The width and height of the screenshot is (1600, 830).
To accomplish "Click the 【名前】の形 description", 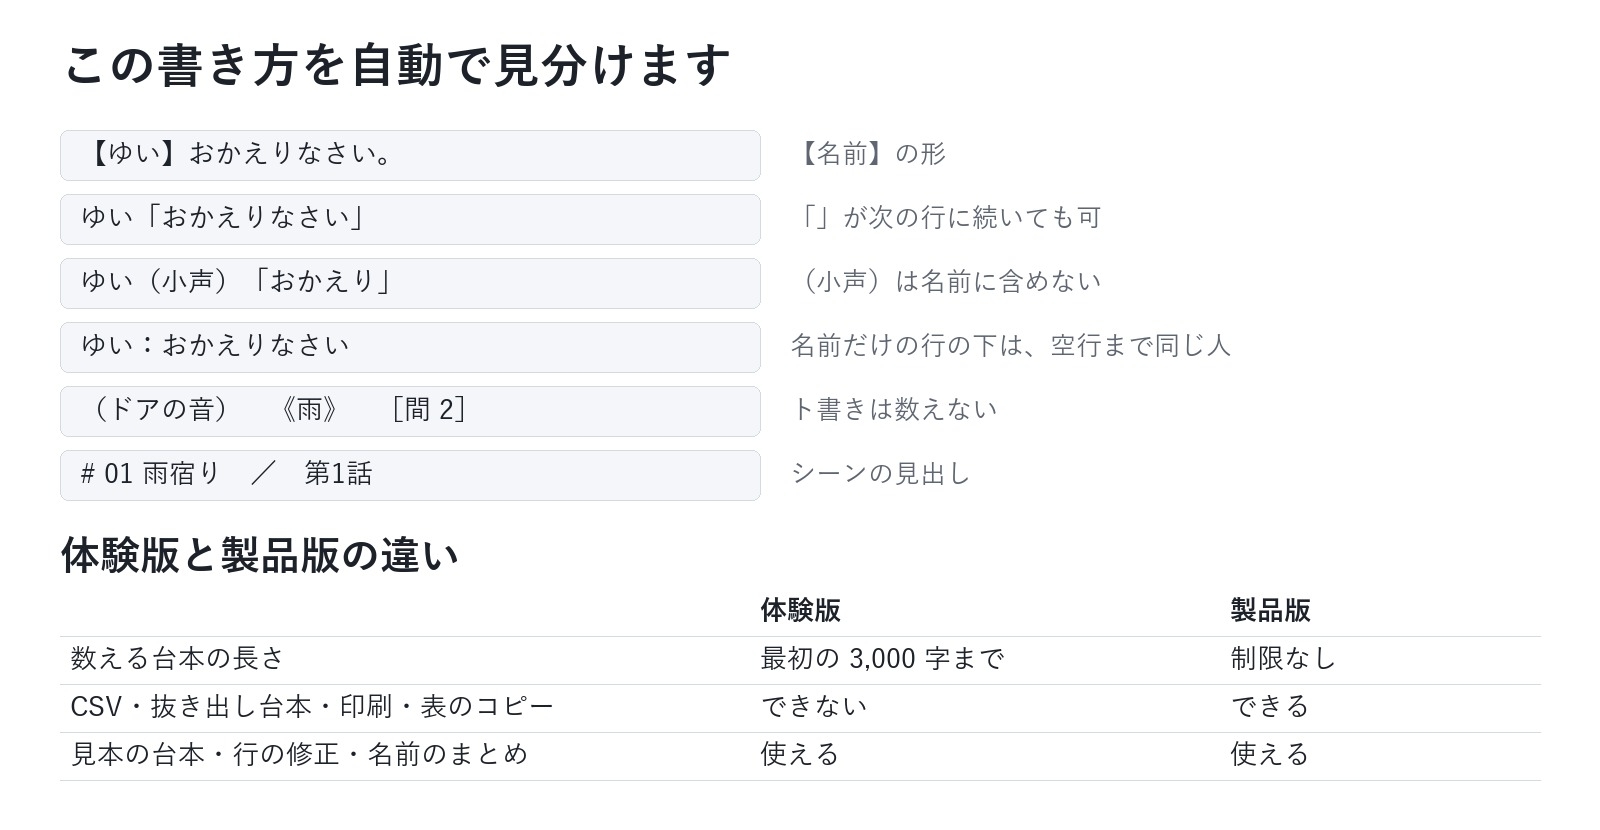I will (868, 154).
